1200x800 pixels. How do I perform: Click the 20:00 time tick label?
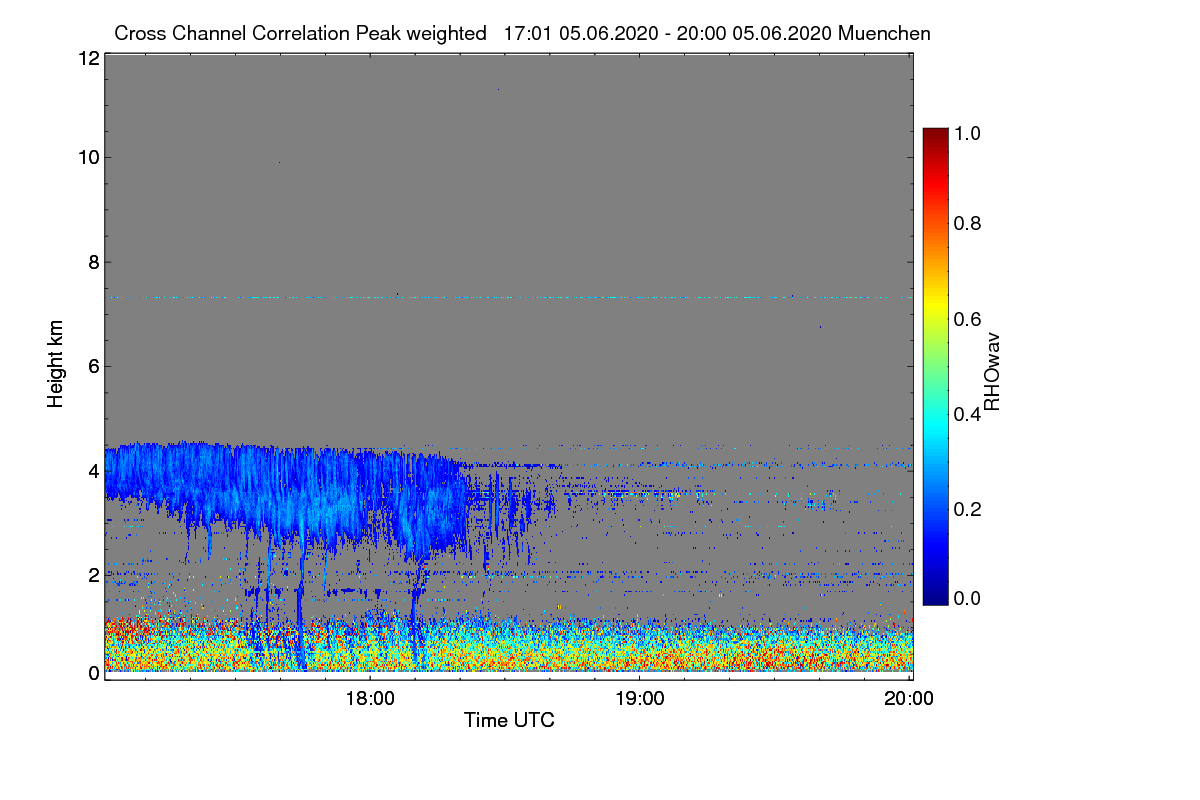pos(909,699)
